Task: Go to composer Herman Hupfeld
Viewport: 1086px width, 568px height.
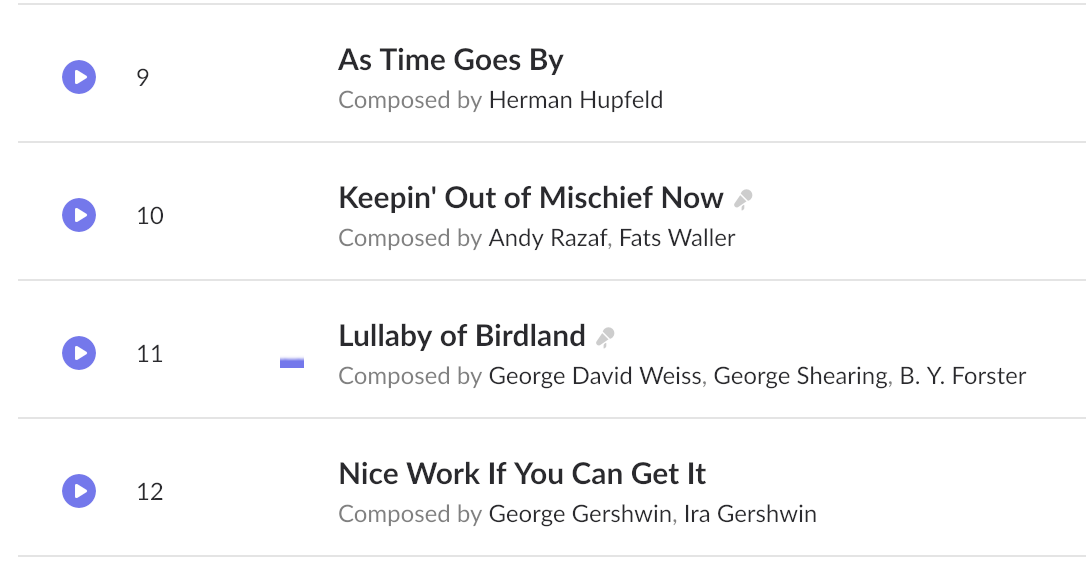Action: pos(575,100)
